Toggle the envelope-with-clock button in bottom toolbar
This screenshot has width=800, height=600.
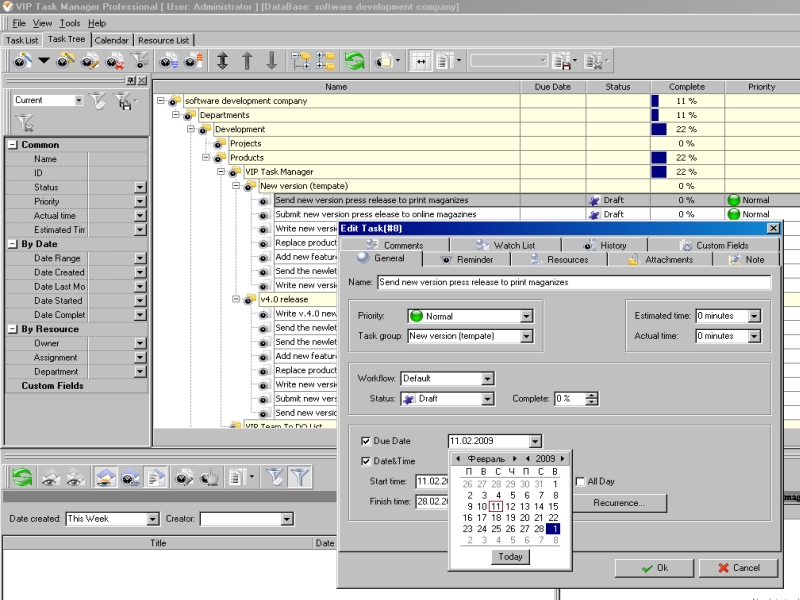[x=130, y=478]
